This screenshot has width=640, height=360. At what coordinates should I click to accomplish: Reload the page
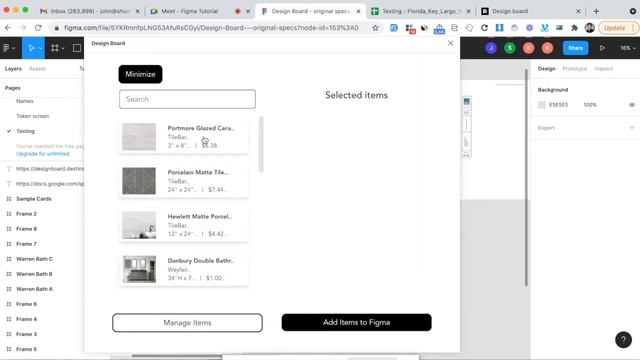coord(38,28)
